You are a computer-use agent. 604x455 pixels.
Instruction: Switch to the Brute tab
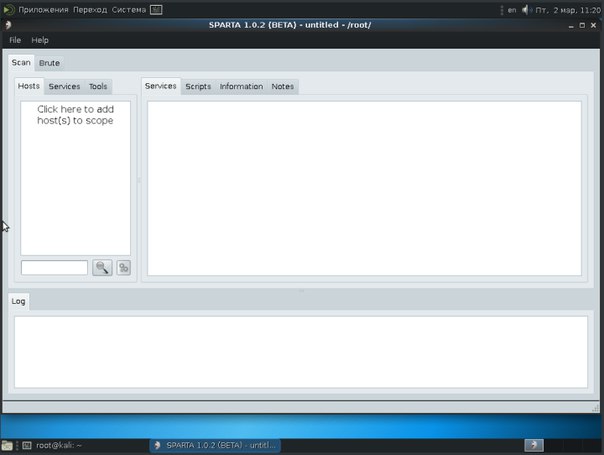point(50,63)
